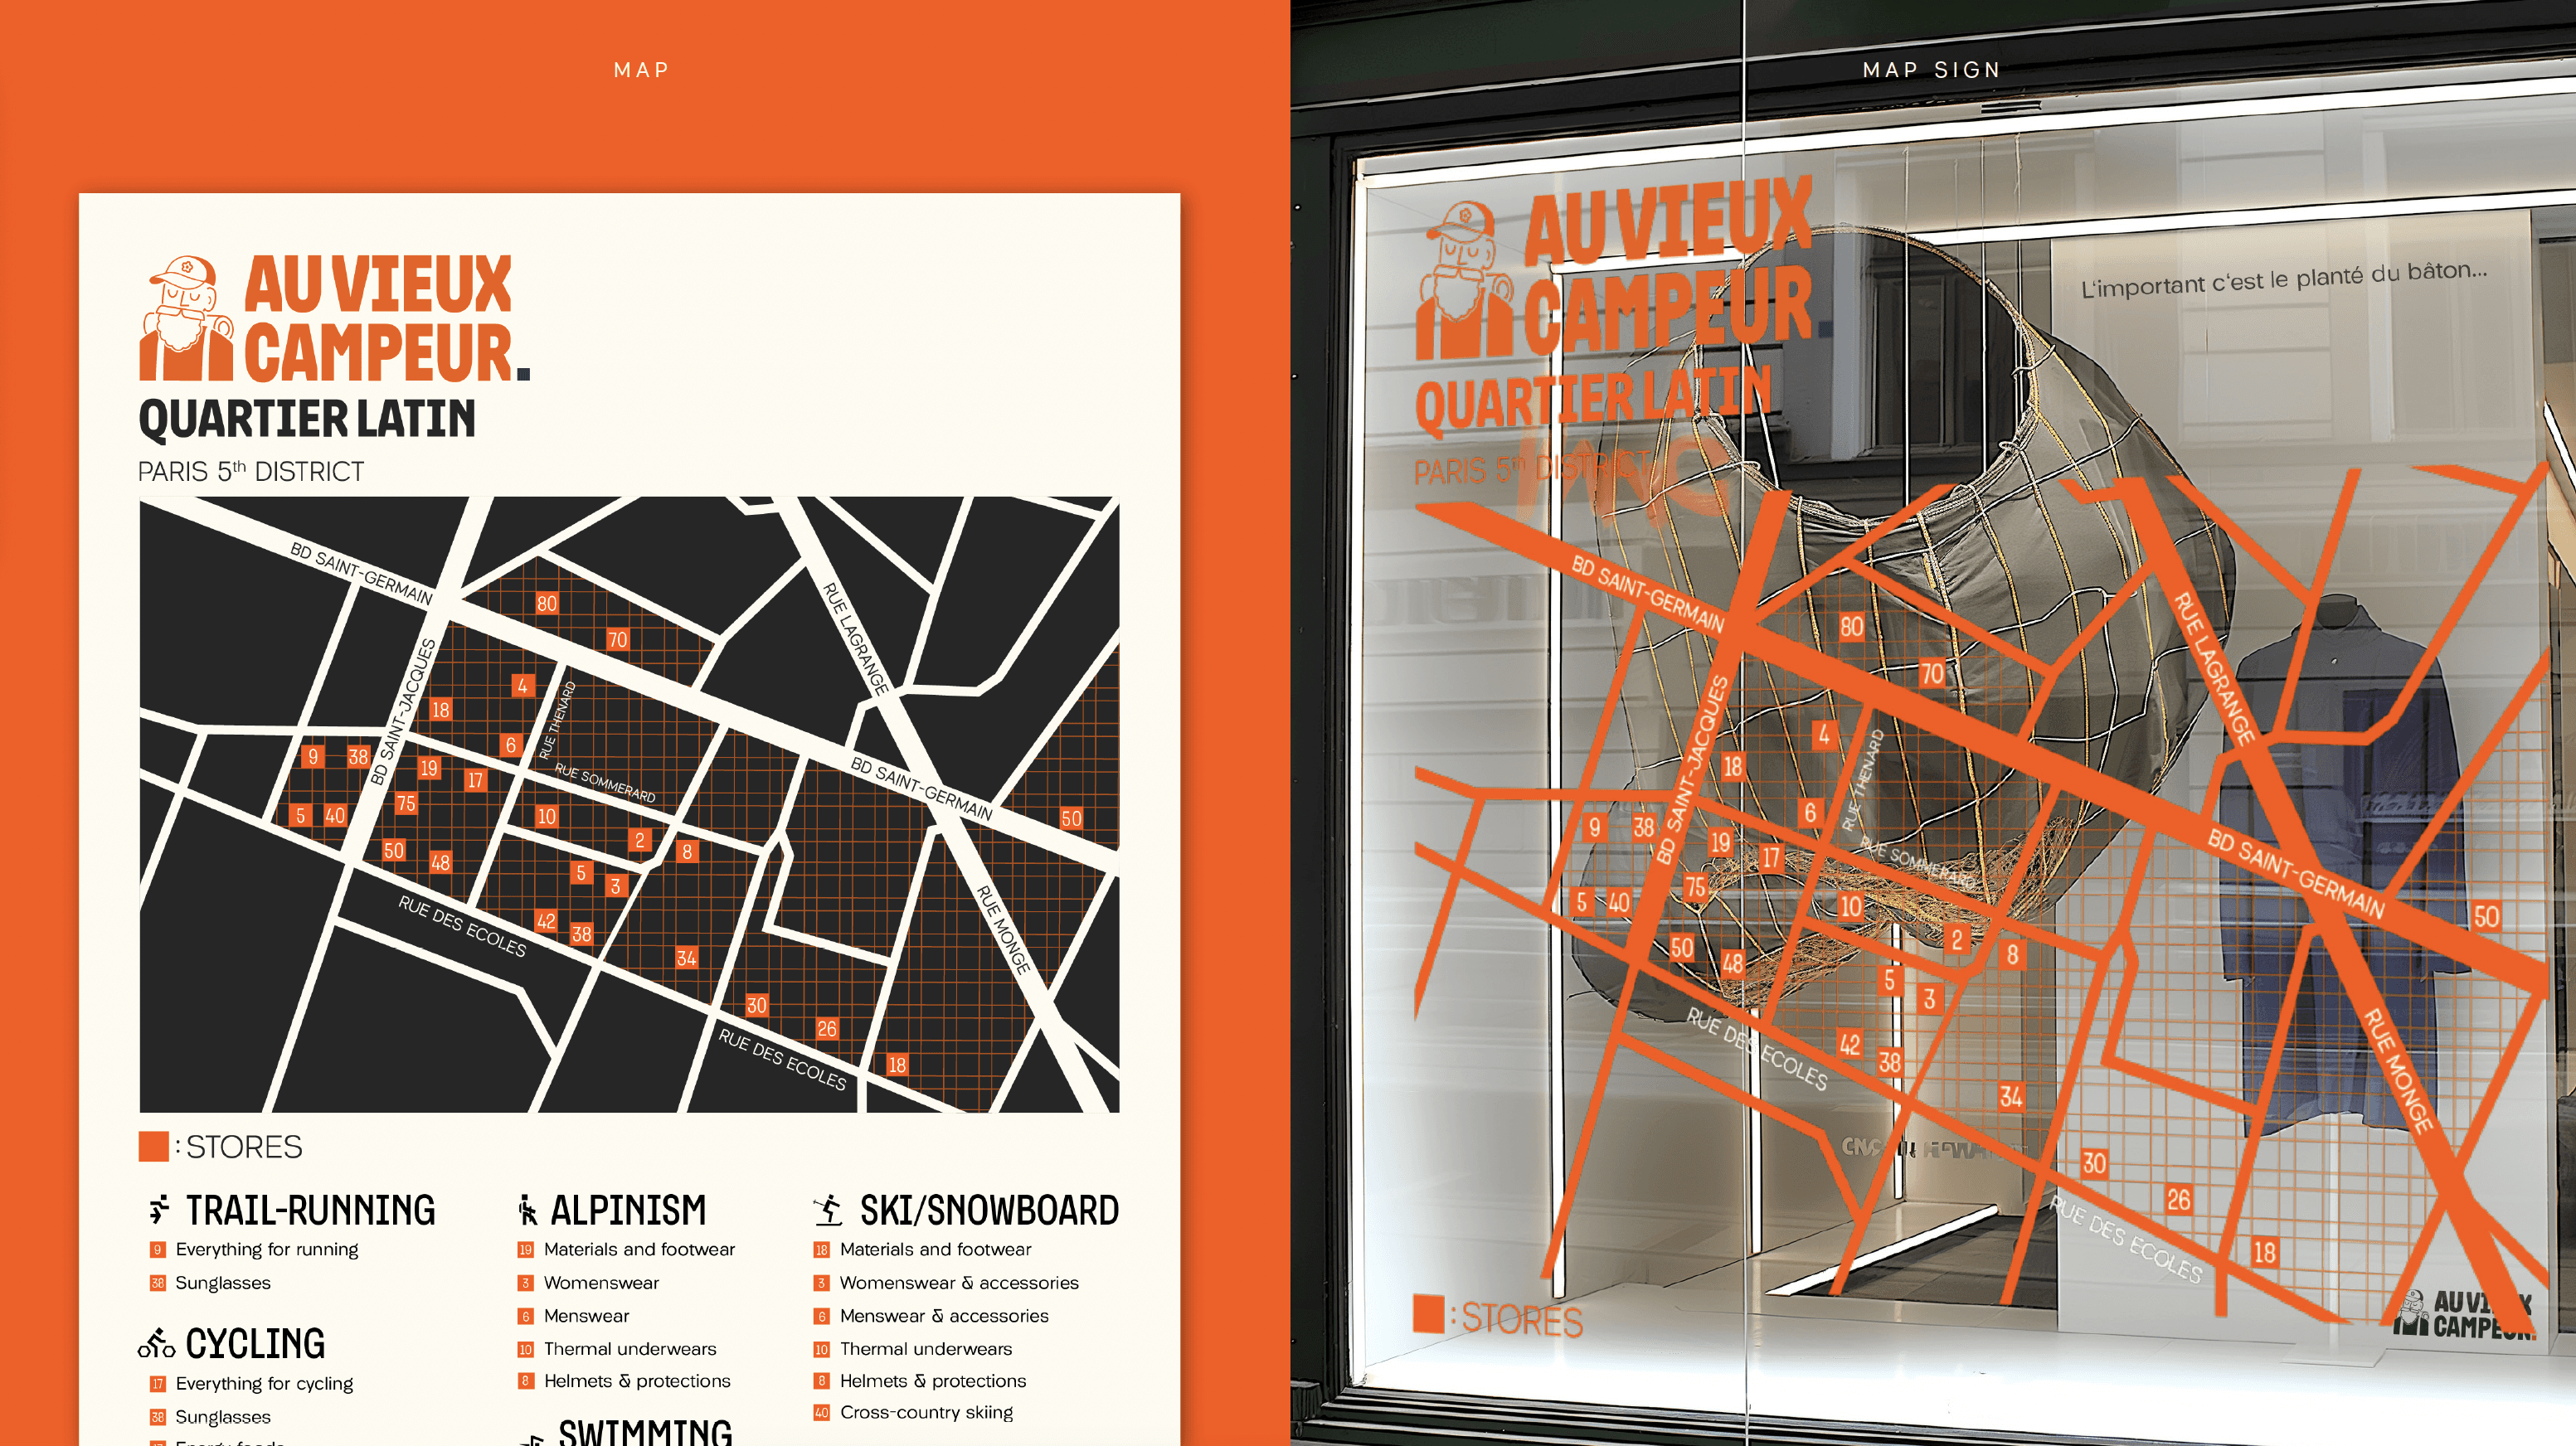Click Everything for running list entry
Viewport: 2576px width, 1446px height.
click(x=266, y=1249)
